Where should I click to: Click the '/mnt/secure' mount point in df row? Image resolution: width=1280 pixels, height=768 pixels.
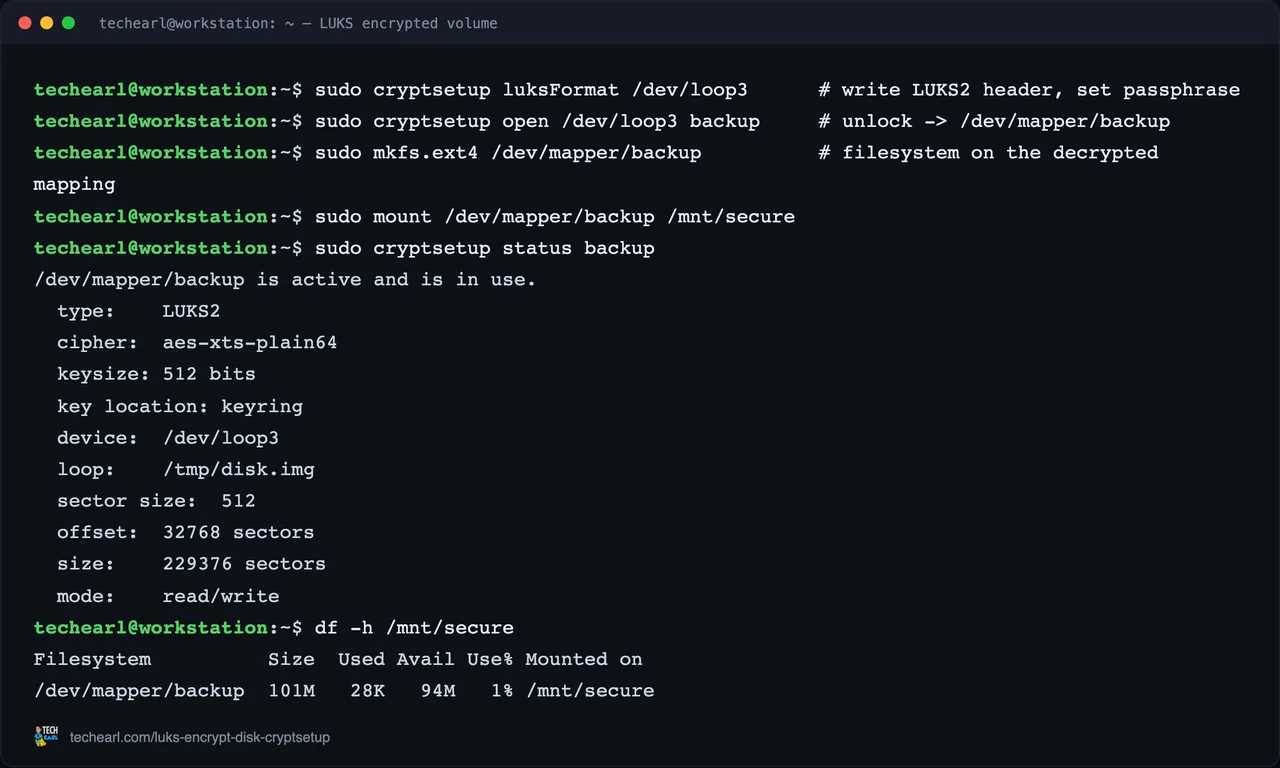590,691
